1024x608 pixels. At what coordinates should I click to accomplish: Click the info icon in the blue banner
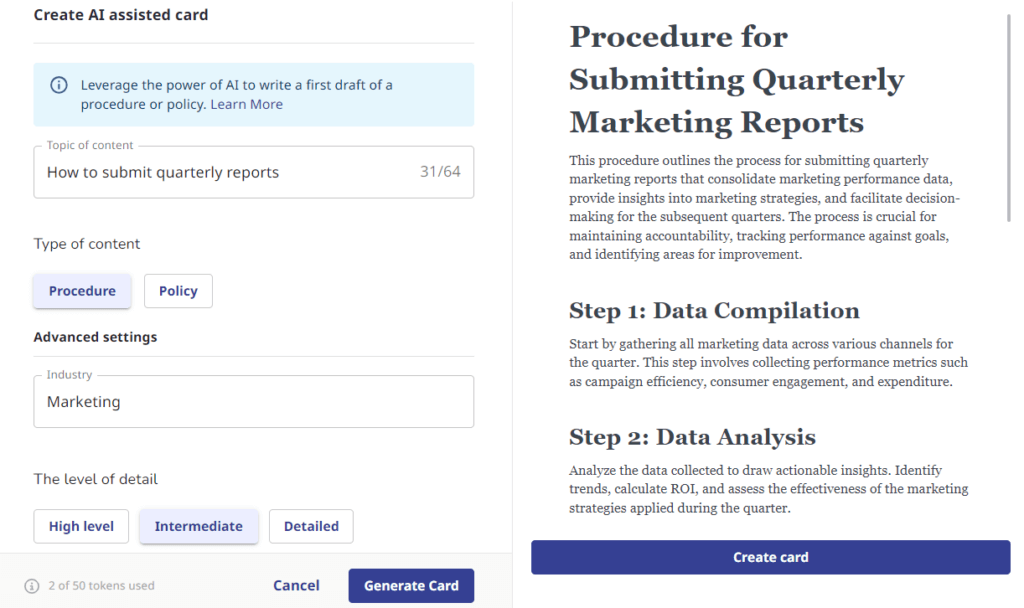click(60, 85)
